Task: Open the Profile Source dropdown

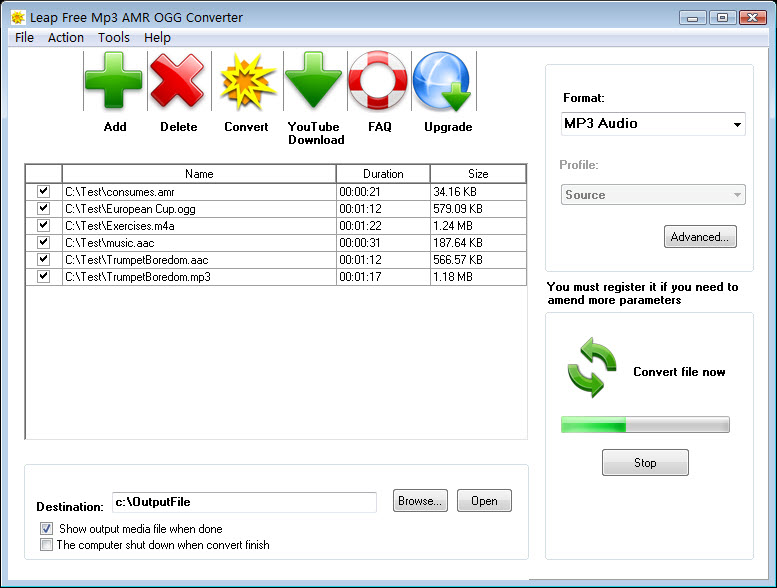Action: click(653, 195)
